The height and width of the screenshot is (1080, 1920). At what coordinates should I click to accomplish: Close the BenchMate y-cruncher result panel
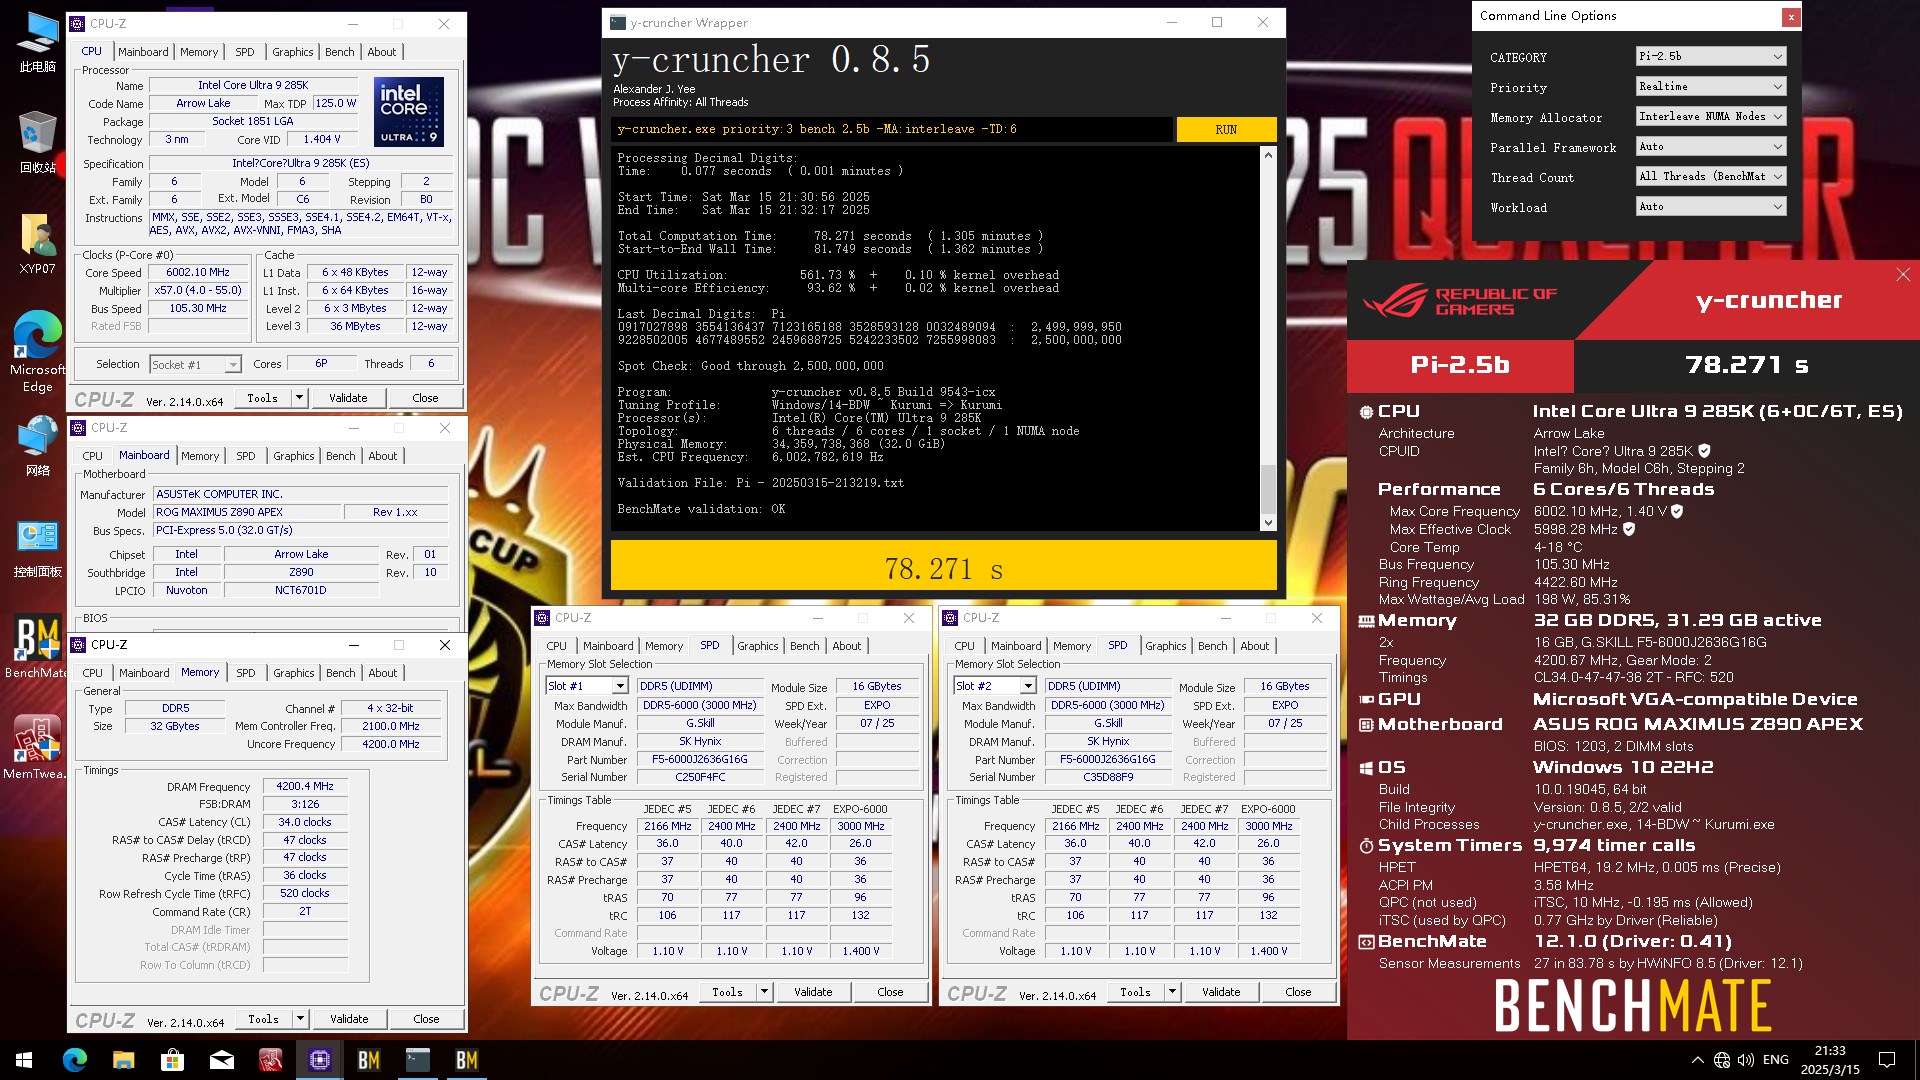1902,275
